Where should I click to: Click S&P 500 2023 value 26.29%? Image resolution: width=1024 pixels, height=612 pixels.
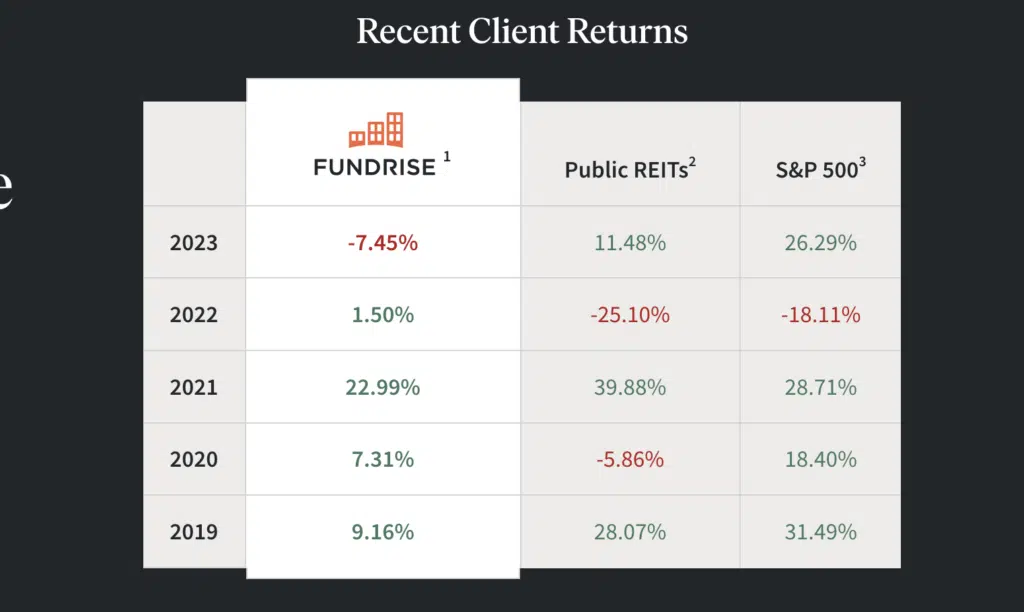pos(820,243)
